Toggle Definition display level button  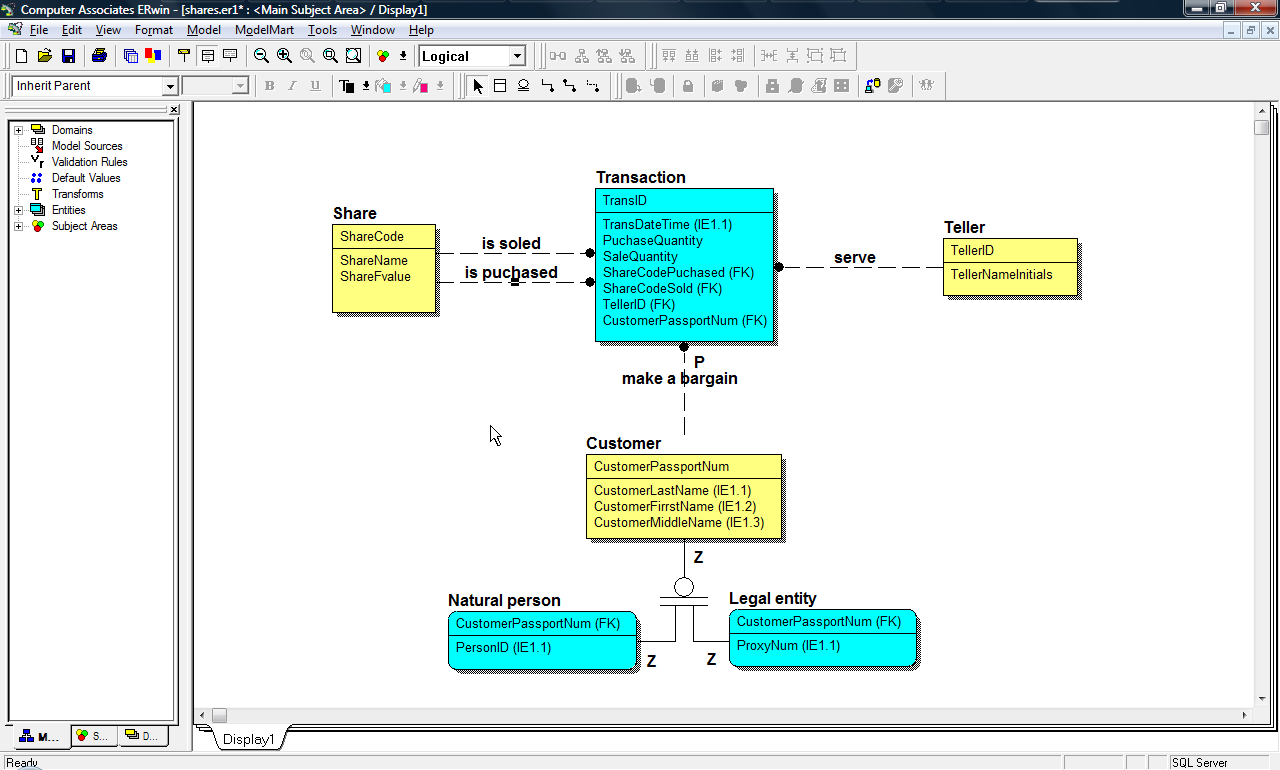pyautogui.click(x=230, y=56)
